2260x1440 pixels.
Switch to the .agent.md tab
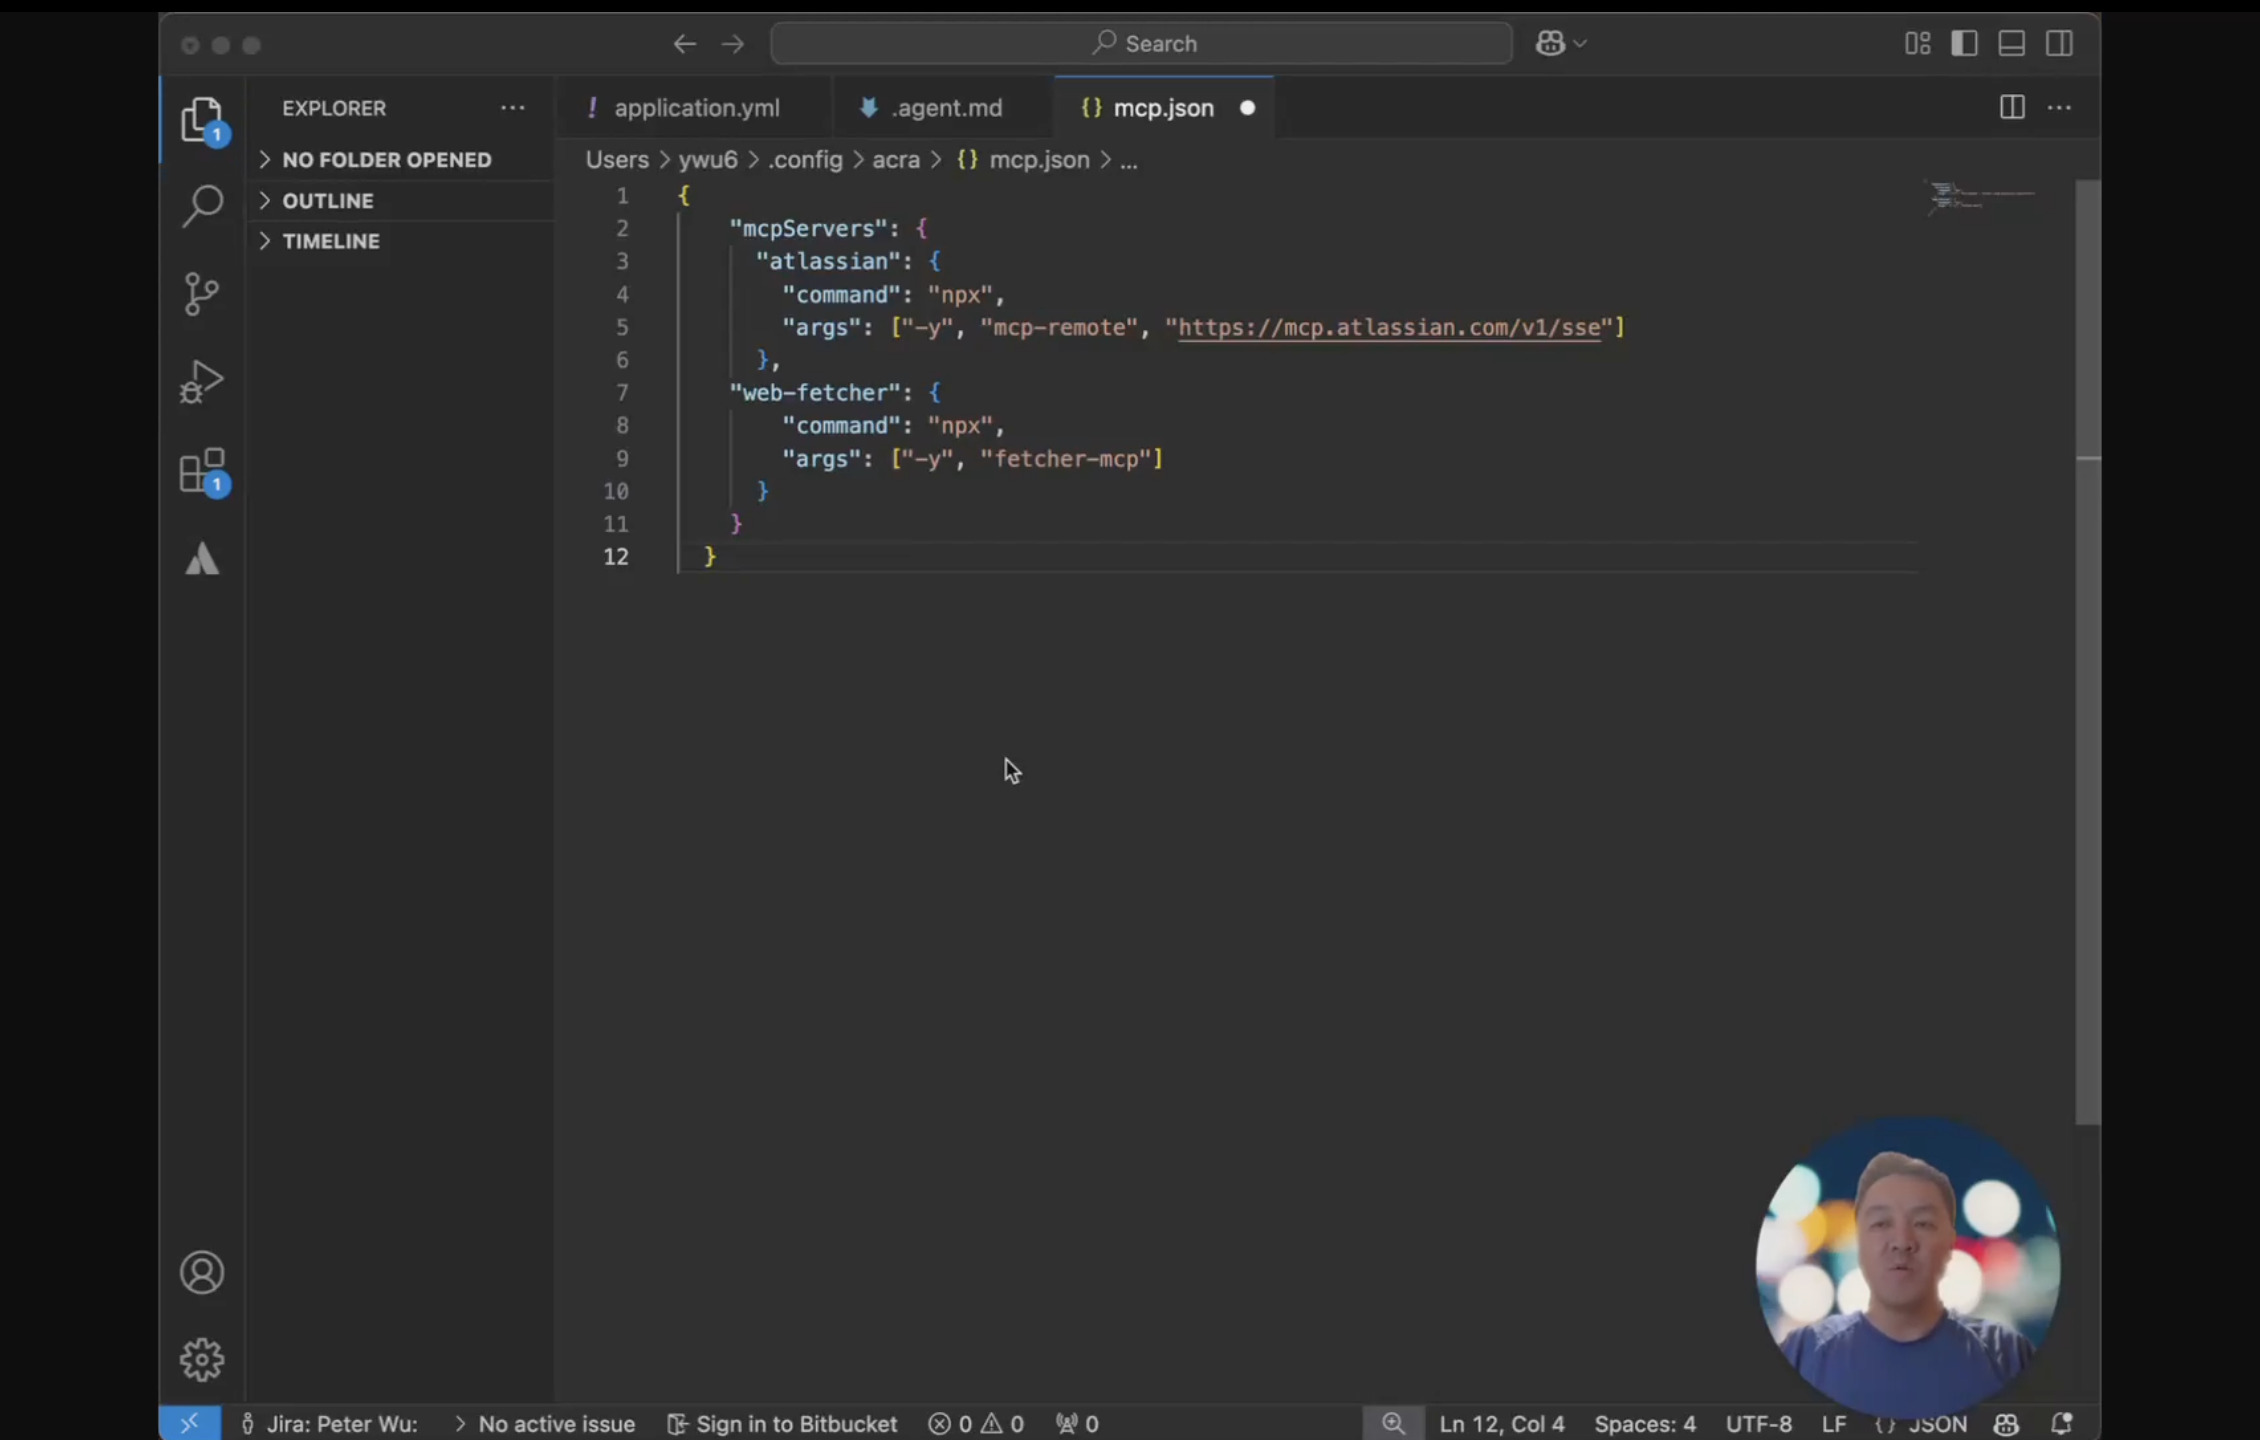click(945, 108)
